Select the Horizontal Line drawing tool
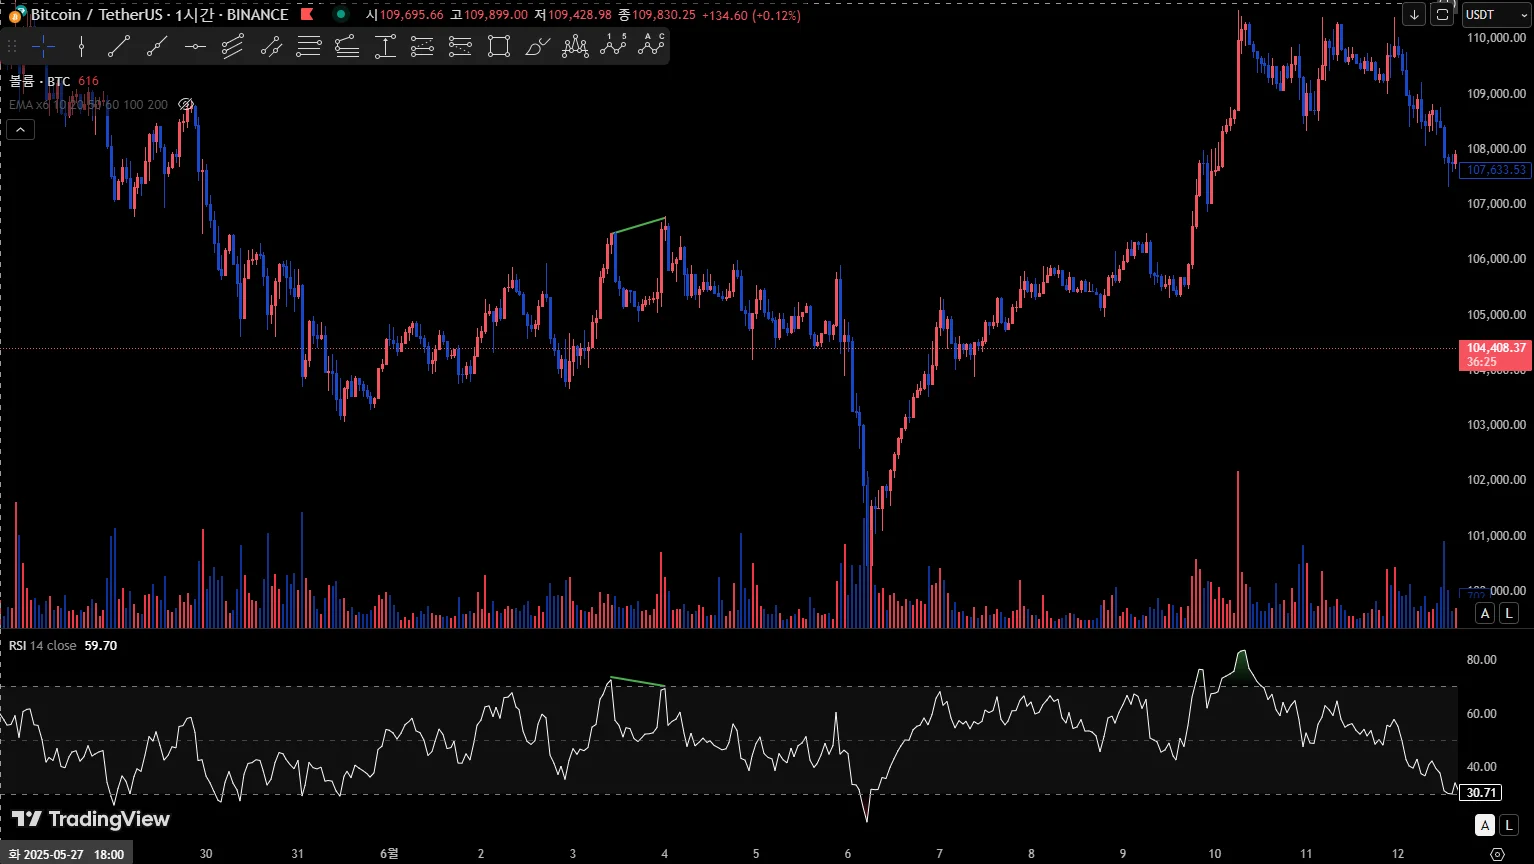 point(195,46)
